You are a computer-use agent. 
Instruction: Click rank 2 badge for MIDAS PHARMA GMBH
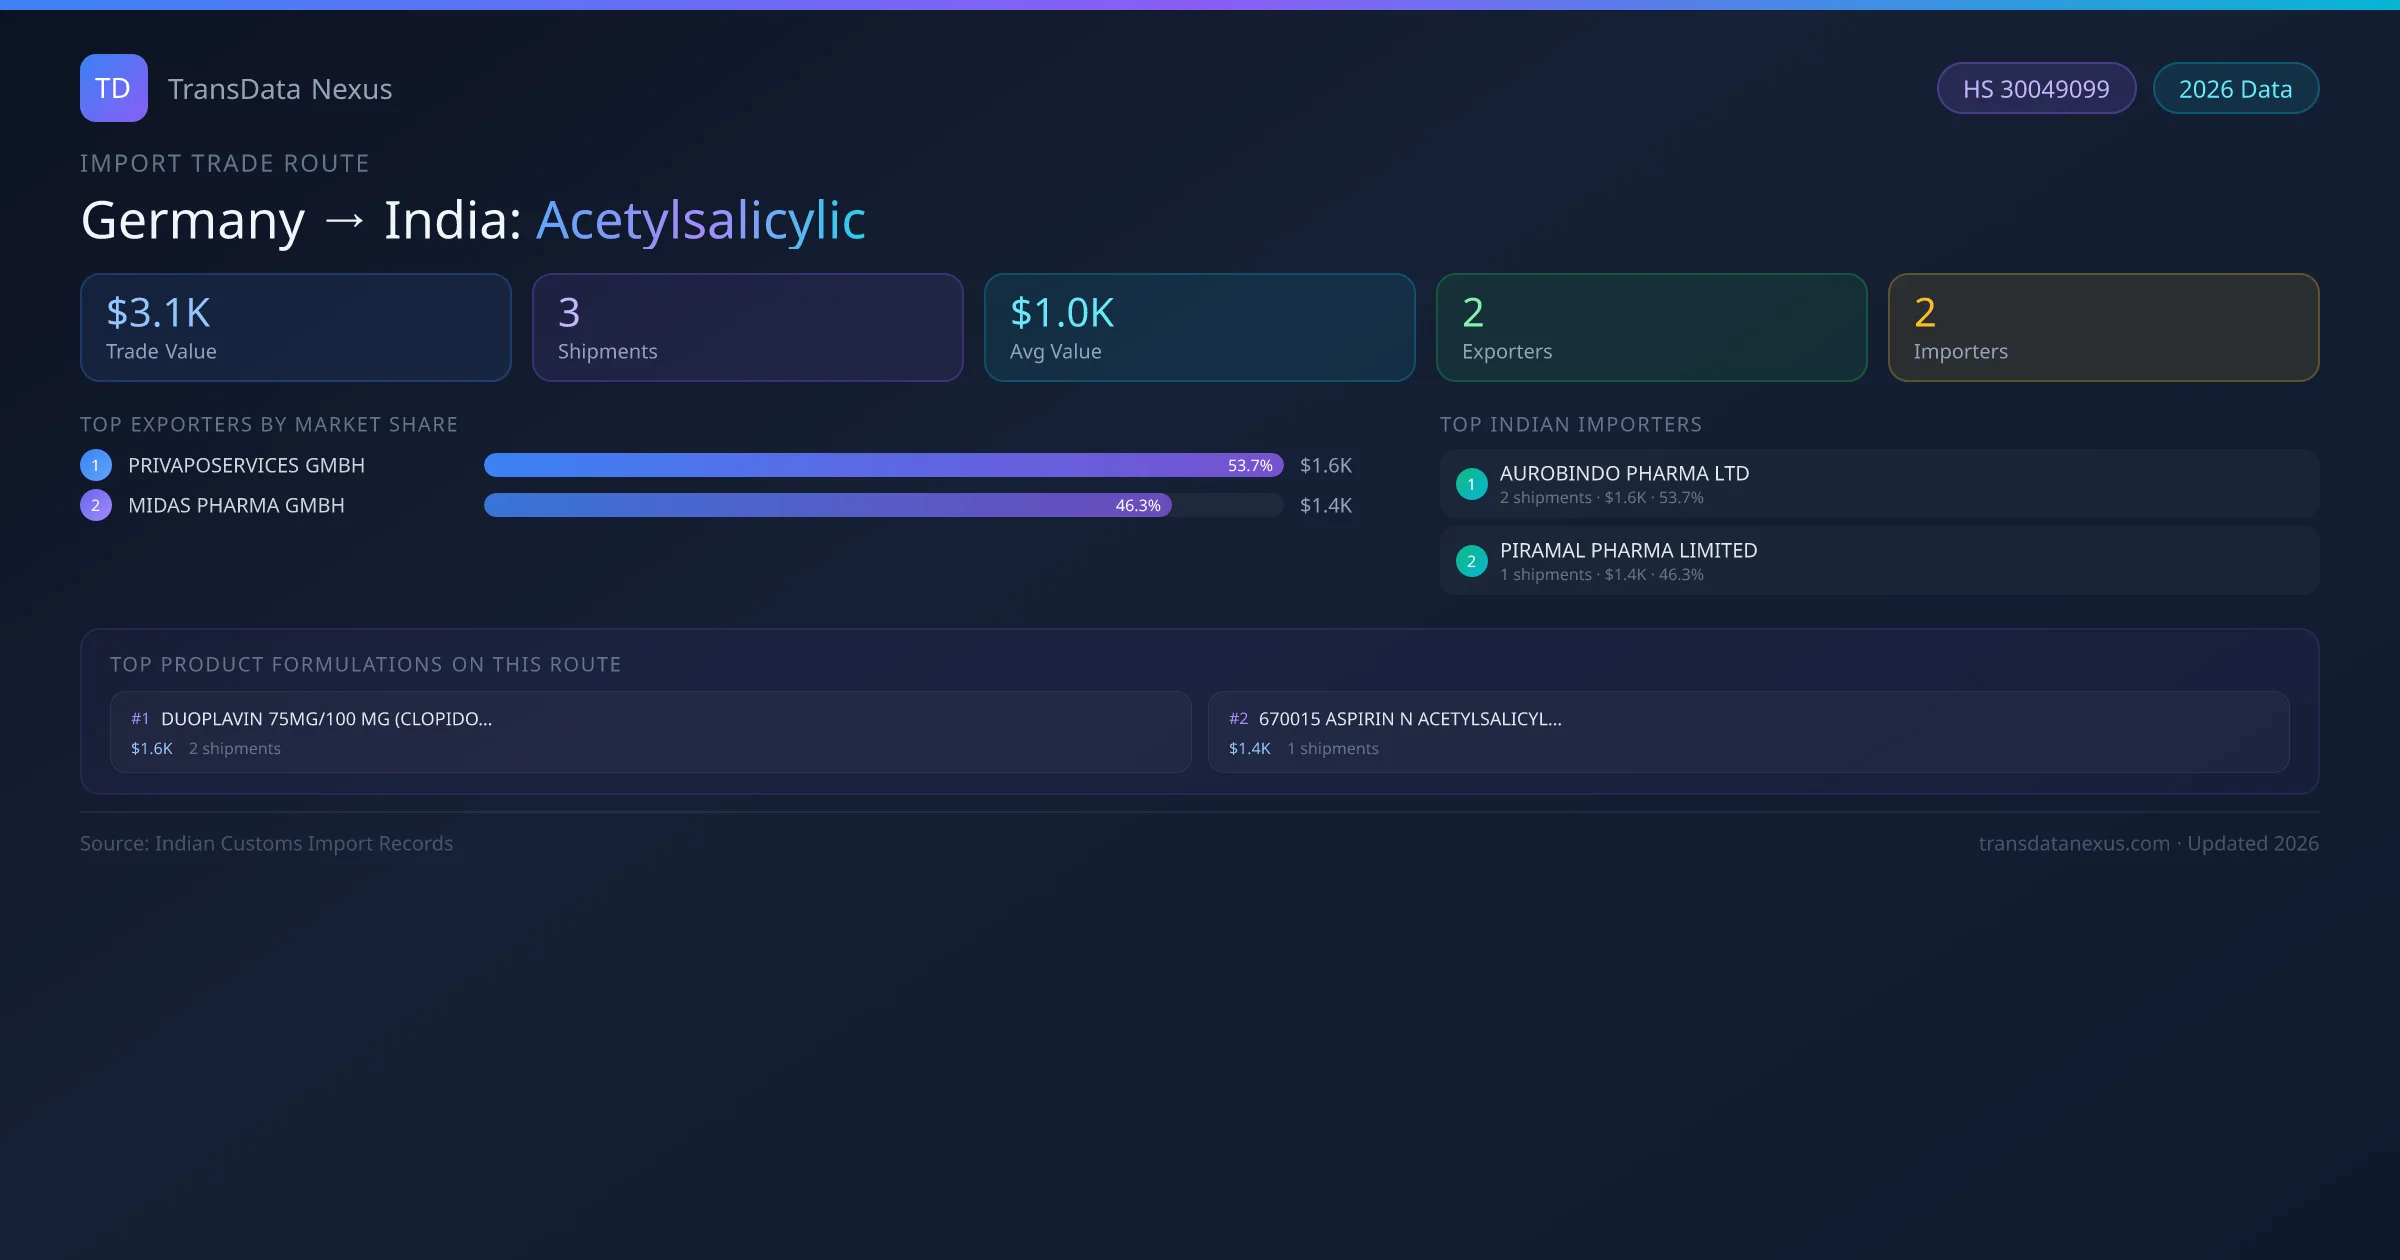tap(96, 505)
